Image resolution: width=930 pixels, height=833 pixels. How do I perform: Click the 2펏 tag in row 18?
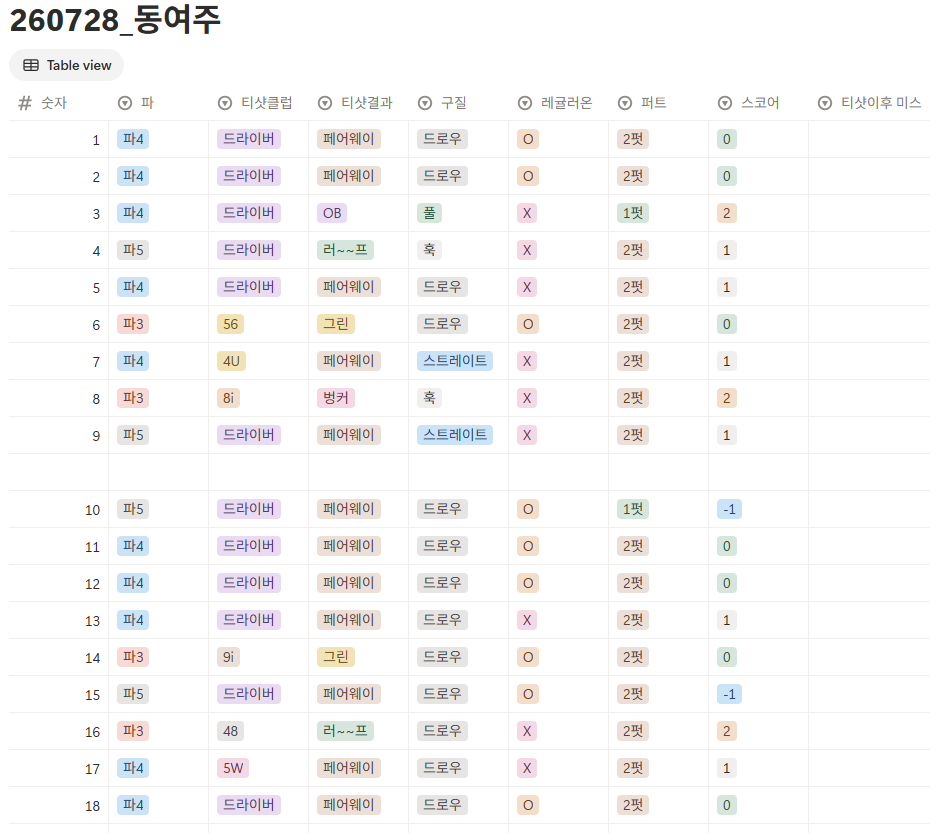point(633,805)
